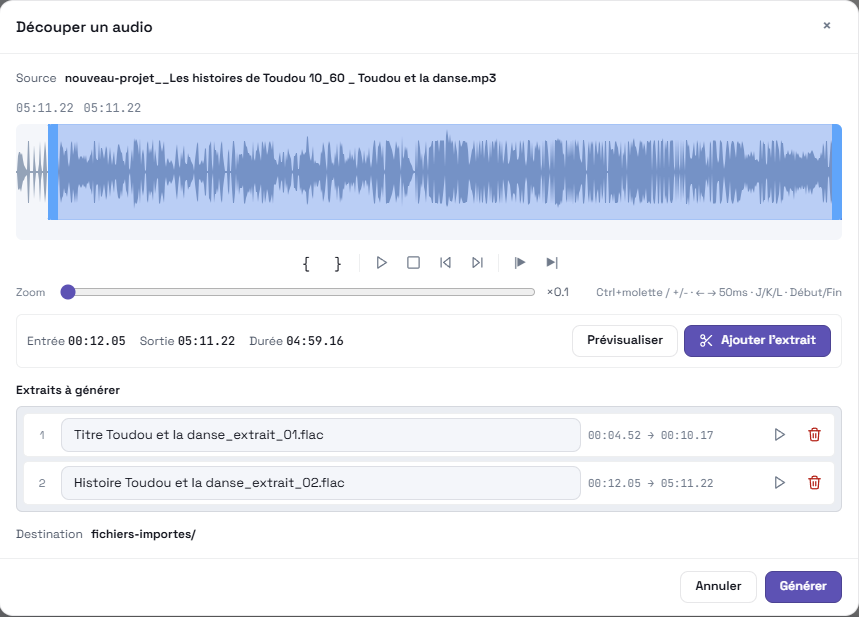Screen dimensions: 859x617
Task: Edit the file name Titre Toudou et la danse_extrait_01.flac
Action: (x=320, y=435)
